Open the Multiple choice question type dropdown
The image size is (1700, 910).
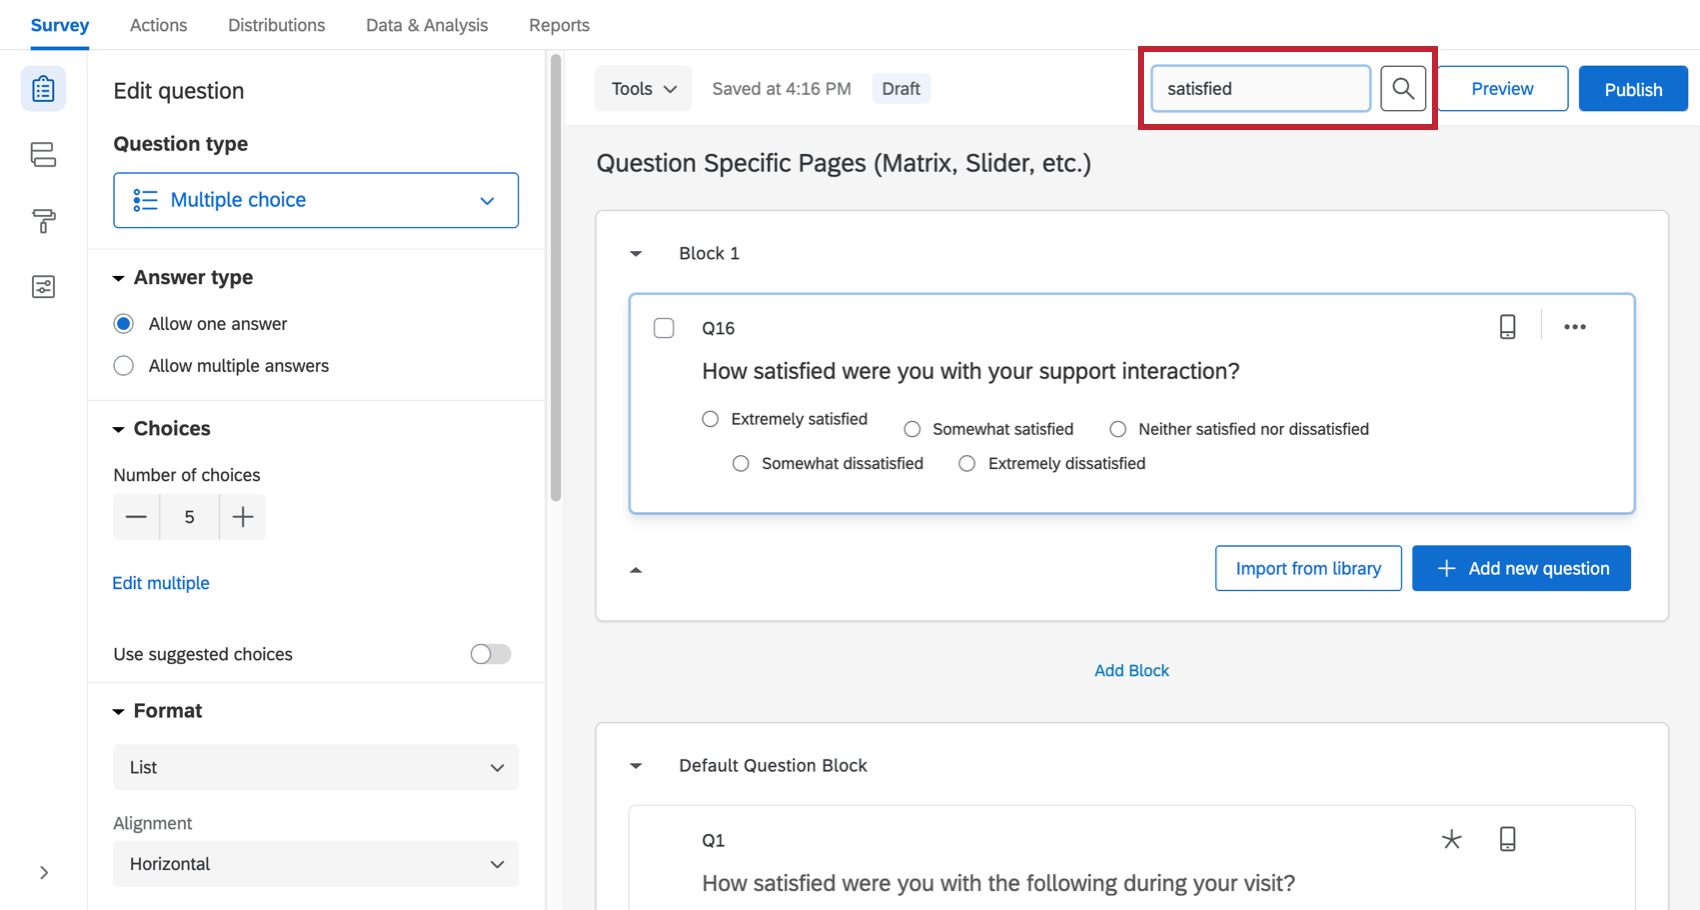click(x=315, y=200)
